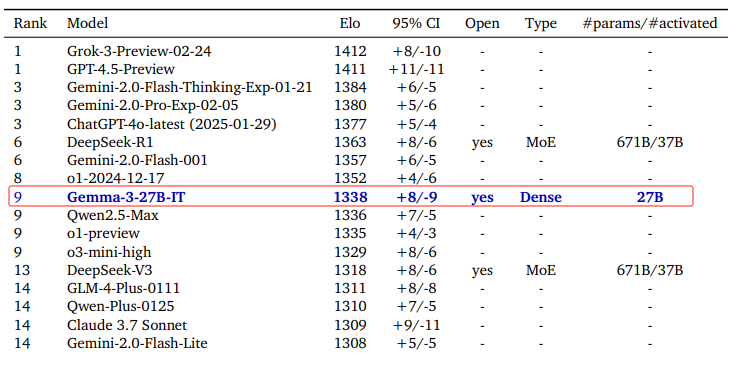The height and width of the screenshot is (365, 736).
Task: Click the Open column header
Action: tap(483, 23)
